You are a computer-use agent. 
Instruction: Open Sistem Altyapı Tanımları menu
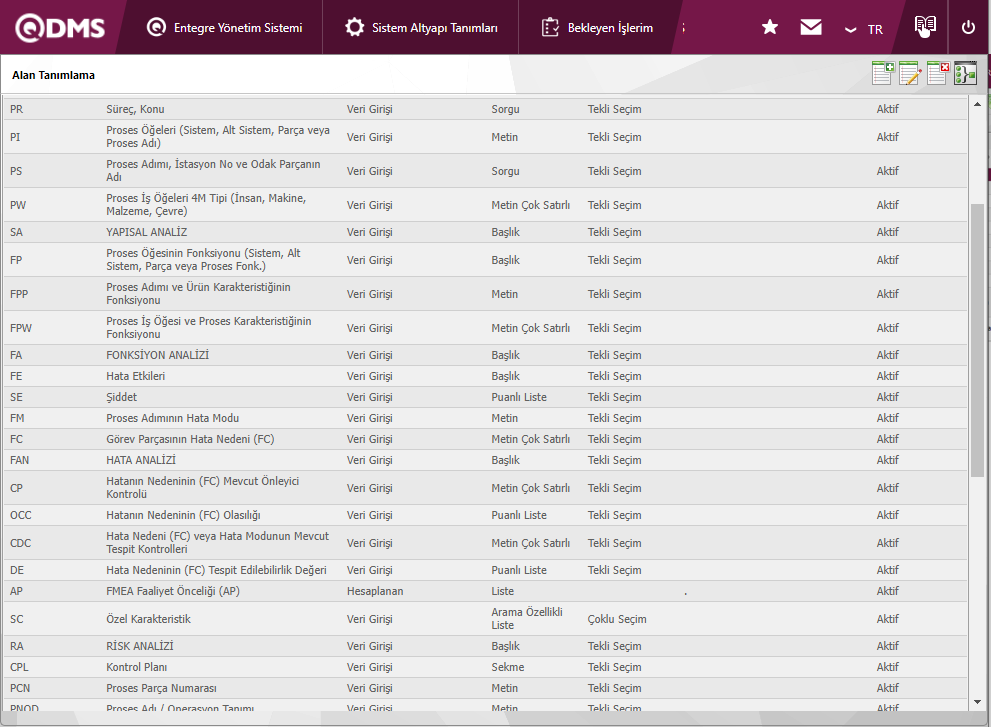click(x=421, y=28)
